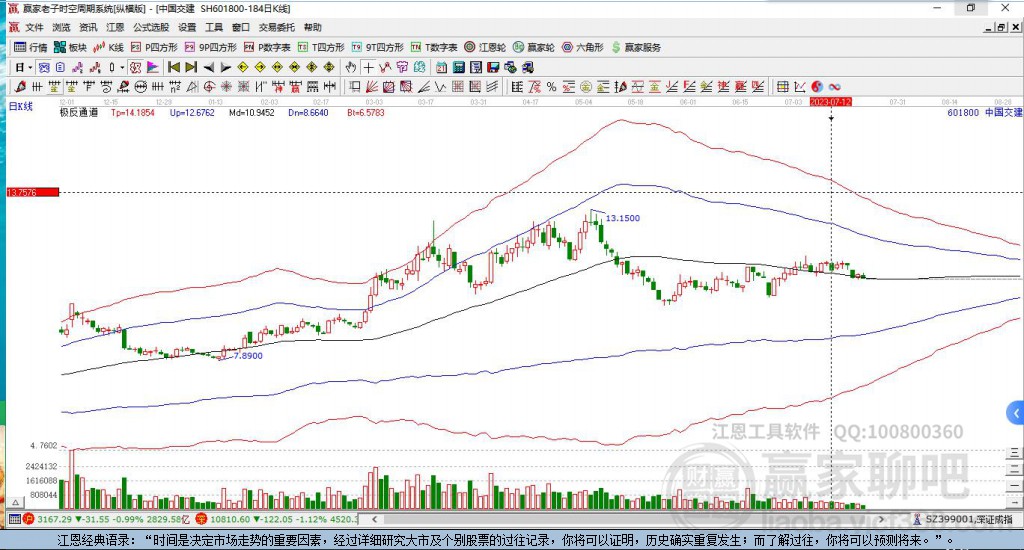Open the 帮助 menu

pyautogui.click(x=313, y=27)
